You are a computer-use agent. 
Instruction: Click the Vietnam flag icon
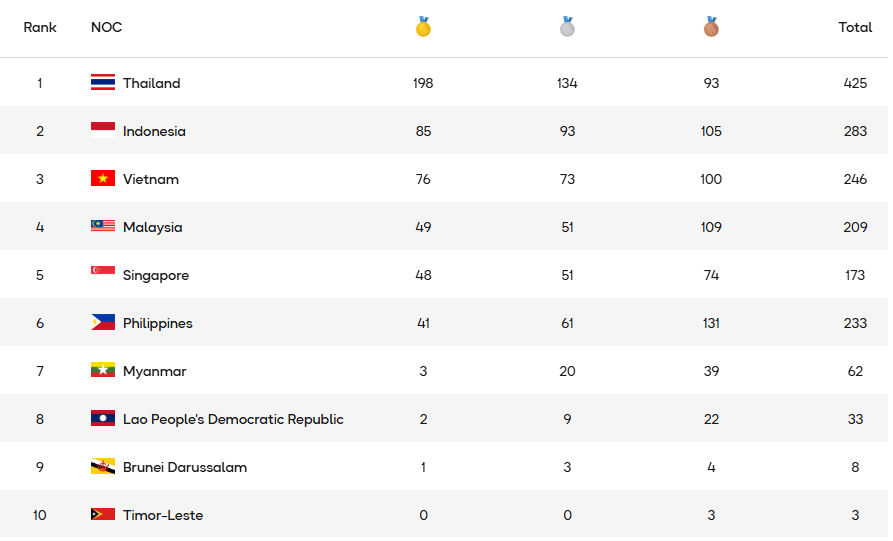point(103,179)
